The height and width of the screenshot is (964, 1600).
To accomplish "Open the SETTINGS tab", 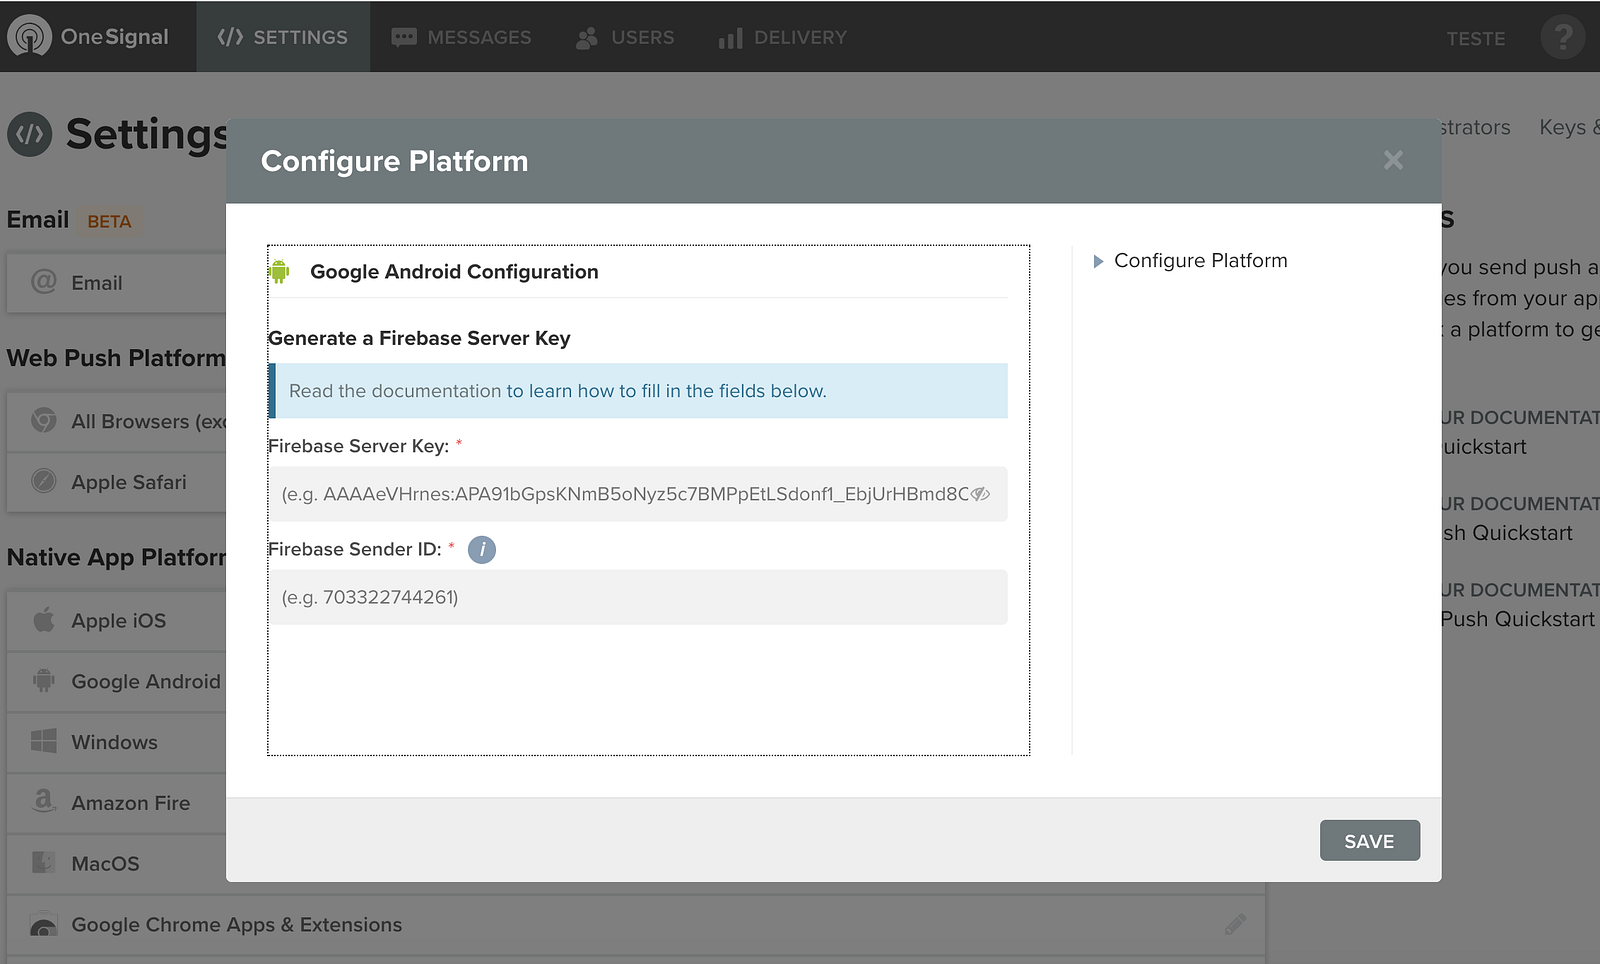I will pos(283,37).
